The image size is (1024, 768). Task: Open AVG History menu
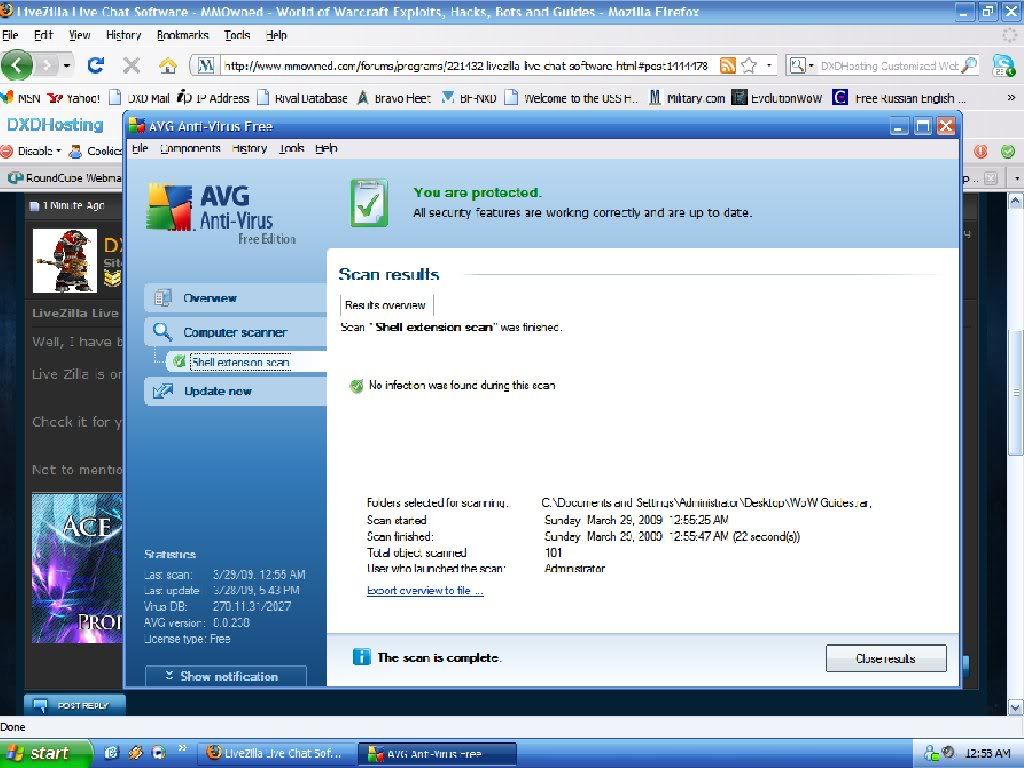249,149
